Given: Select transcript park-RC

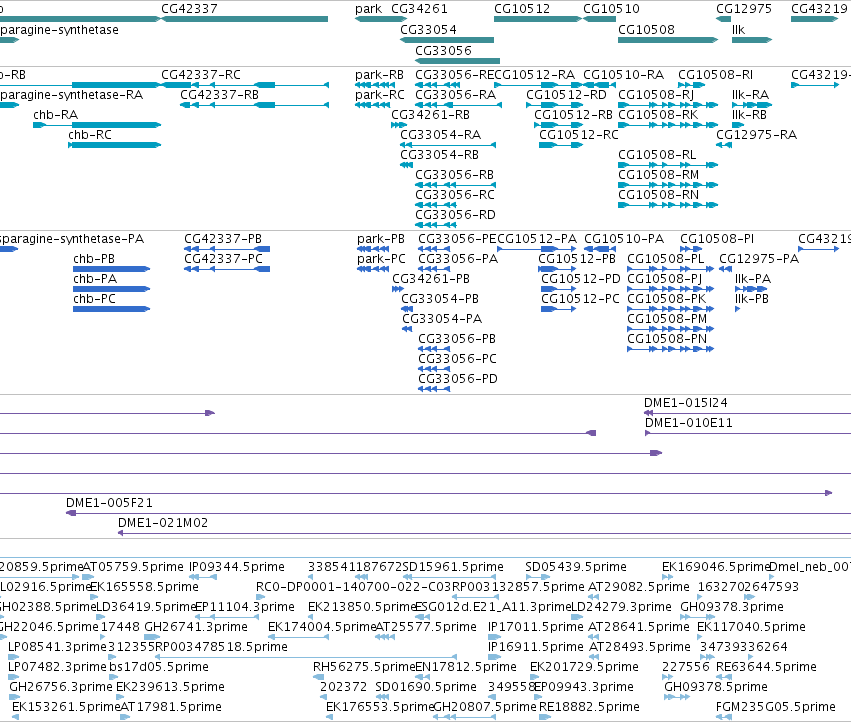Looking at the screenshot, I should click(x=380, y=95).
